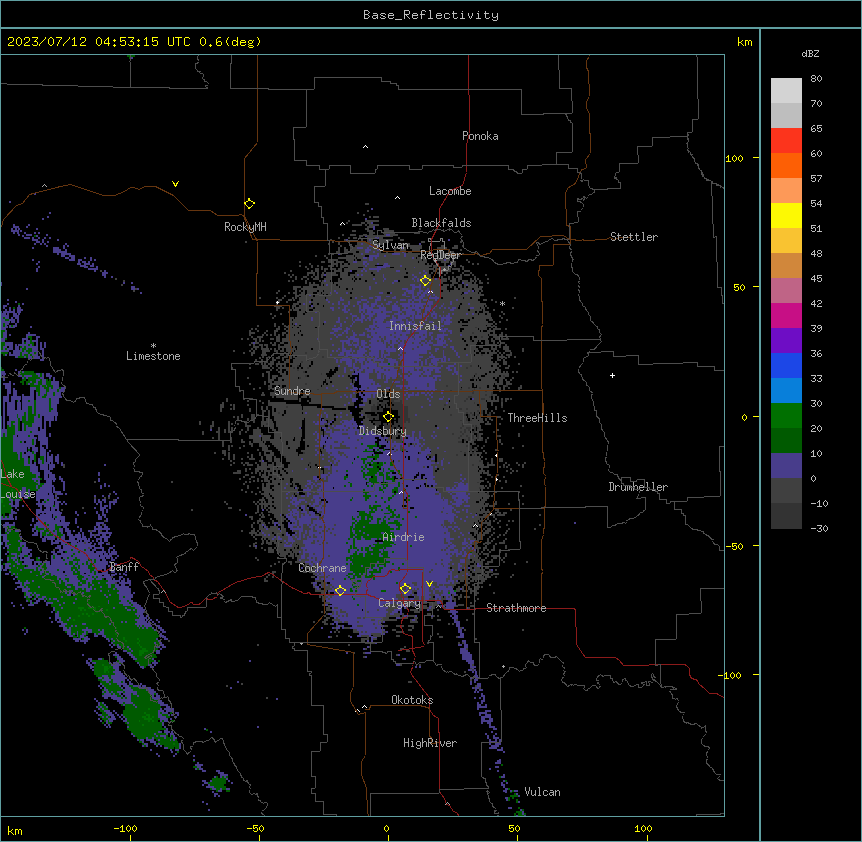Click the Sylvan label
The width and height of the screenshot is (862, 842).
tap(390, 245)
